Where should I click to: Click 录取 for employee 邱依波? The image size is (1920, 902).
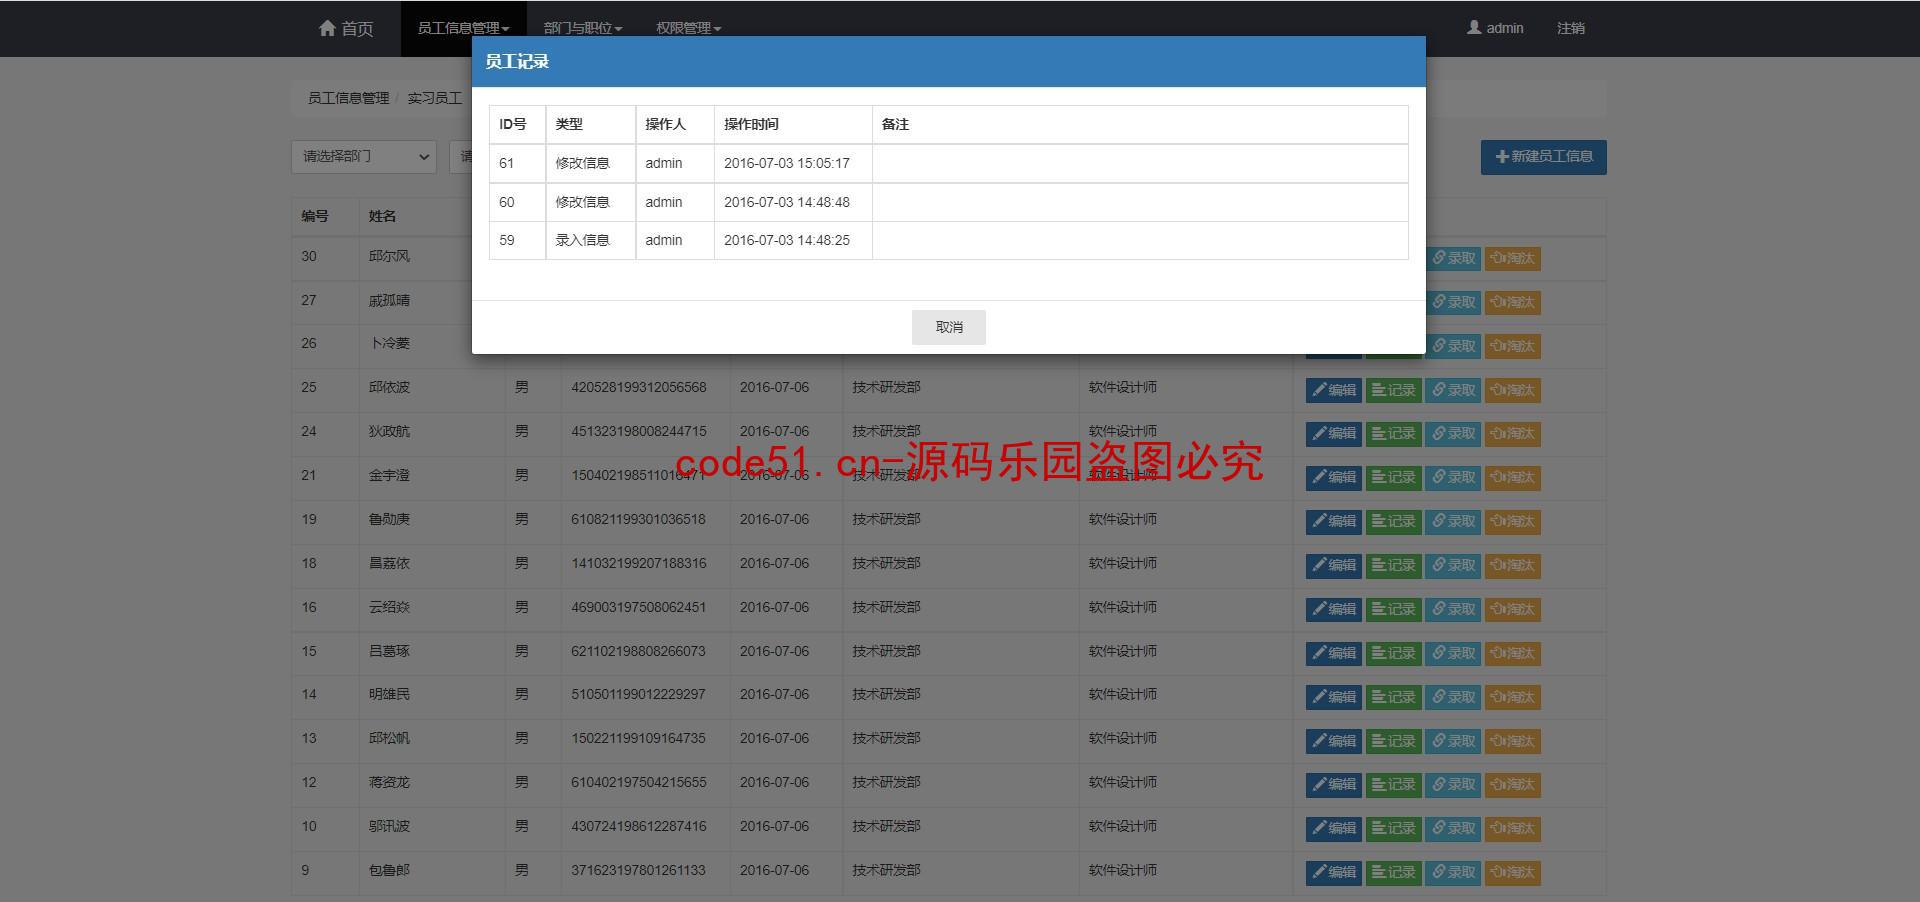pyautogui.click(x=1453, y=390)
